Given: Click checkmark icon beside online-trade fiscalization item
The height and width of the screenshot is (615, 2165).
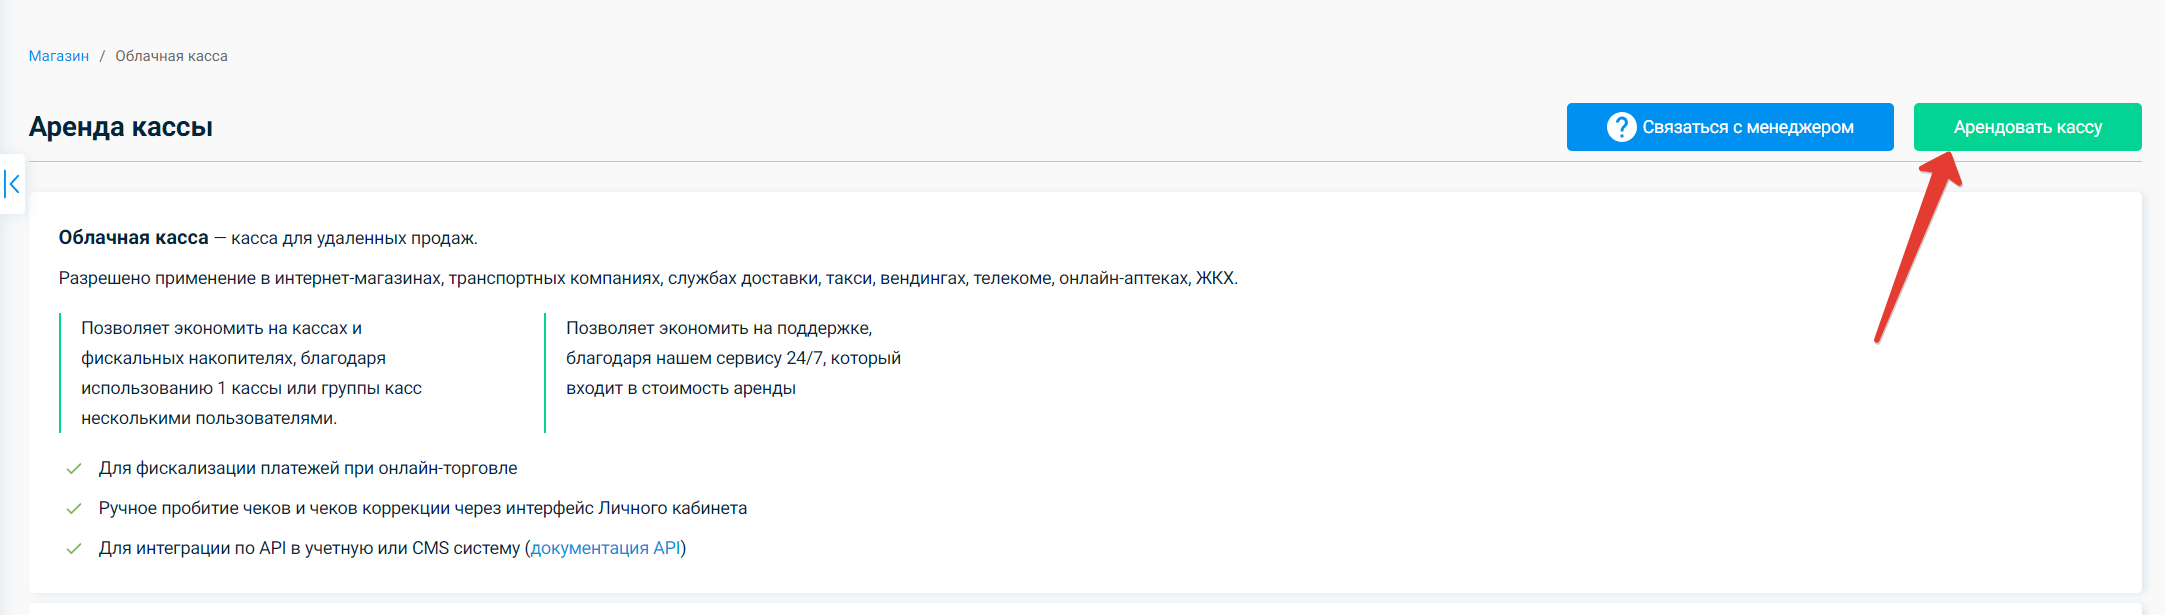Looking at the screenshot, I should click(x=73, y=468).
